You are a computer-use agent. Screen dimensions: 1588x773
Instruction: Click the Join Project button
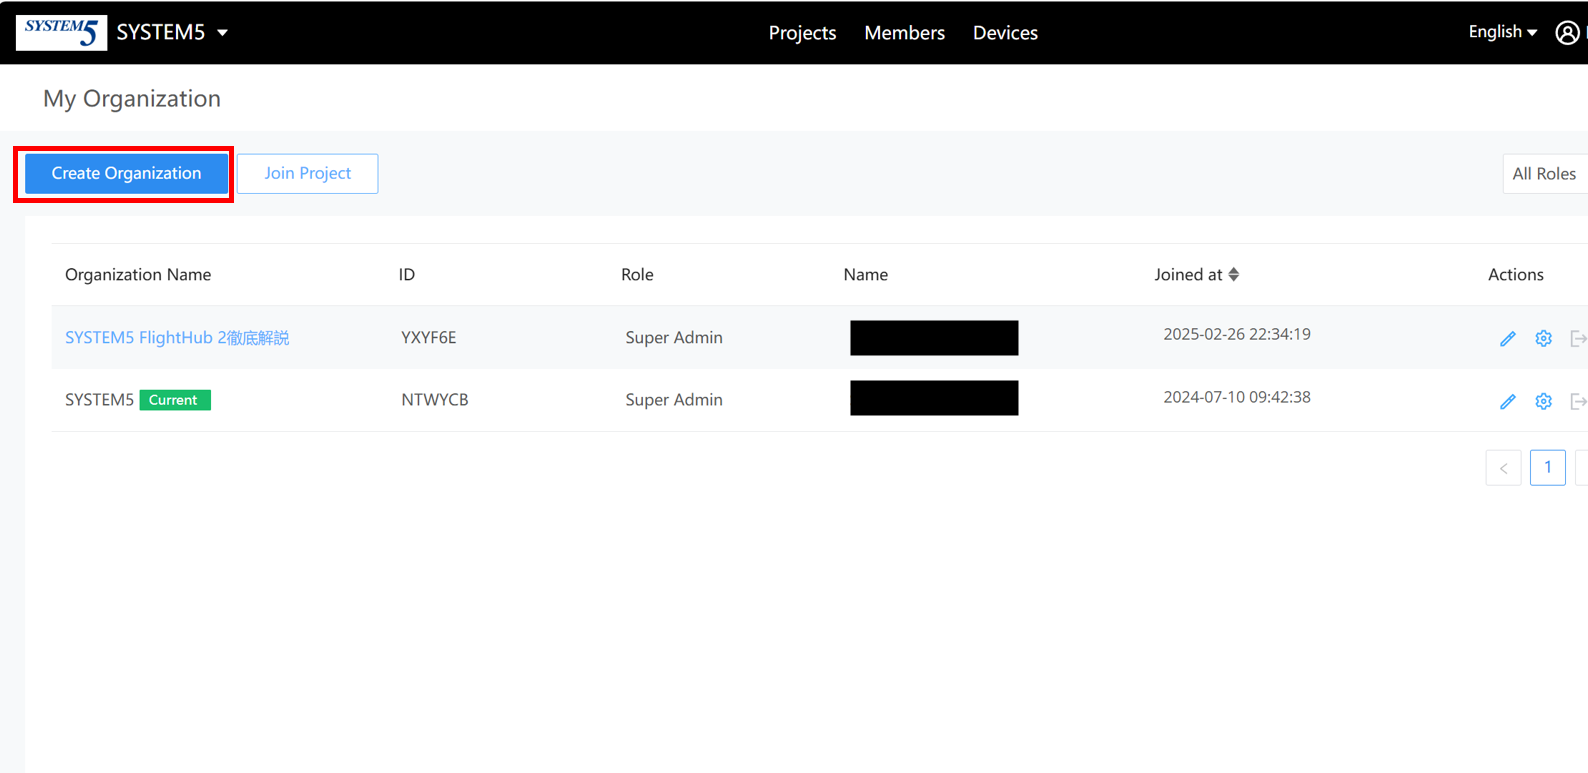308,174
